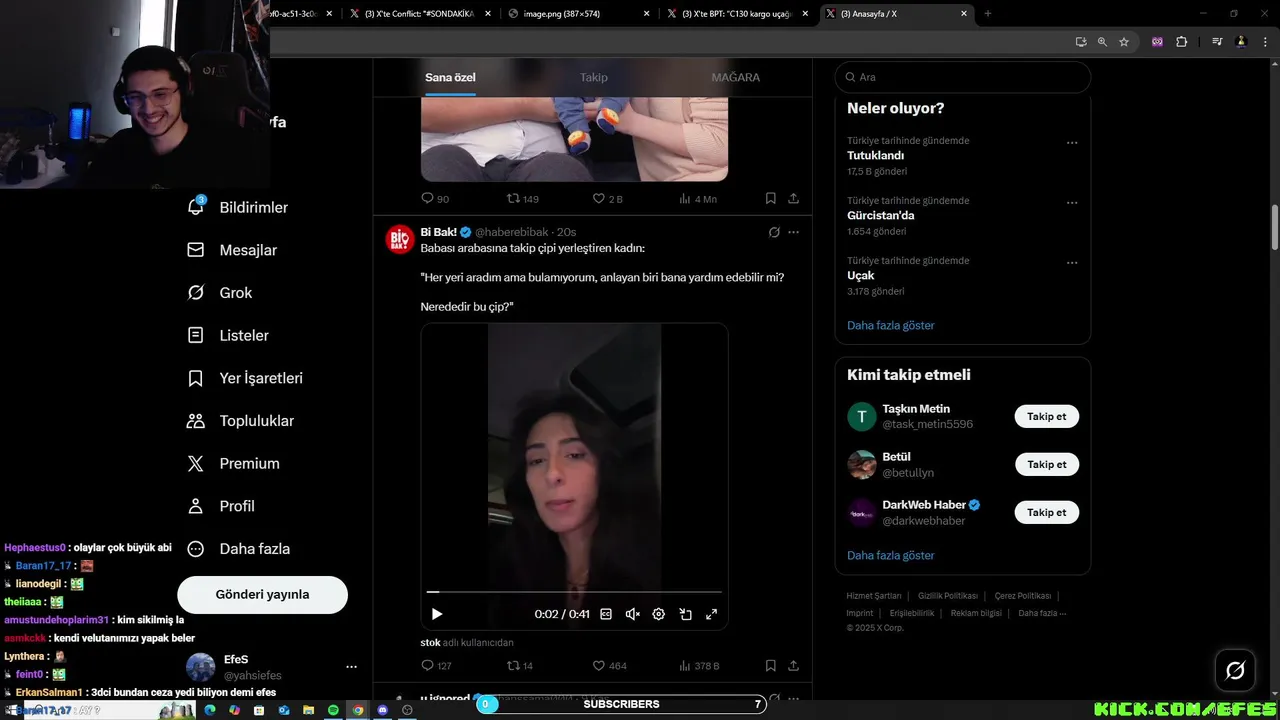Open Bildirimler notifications bell icon

tap(196, 207)
